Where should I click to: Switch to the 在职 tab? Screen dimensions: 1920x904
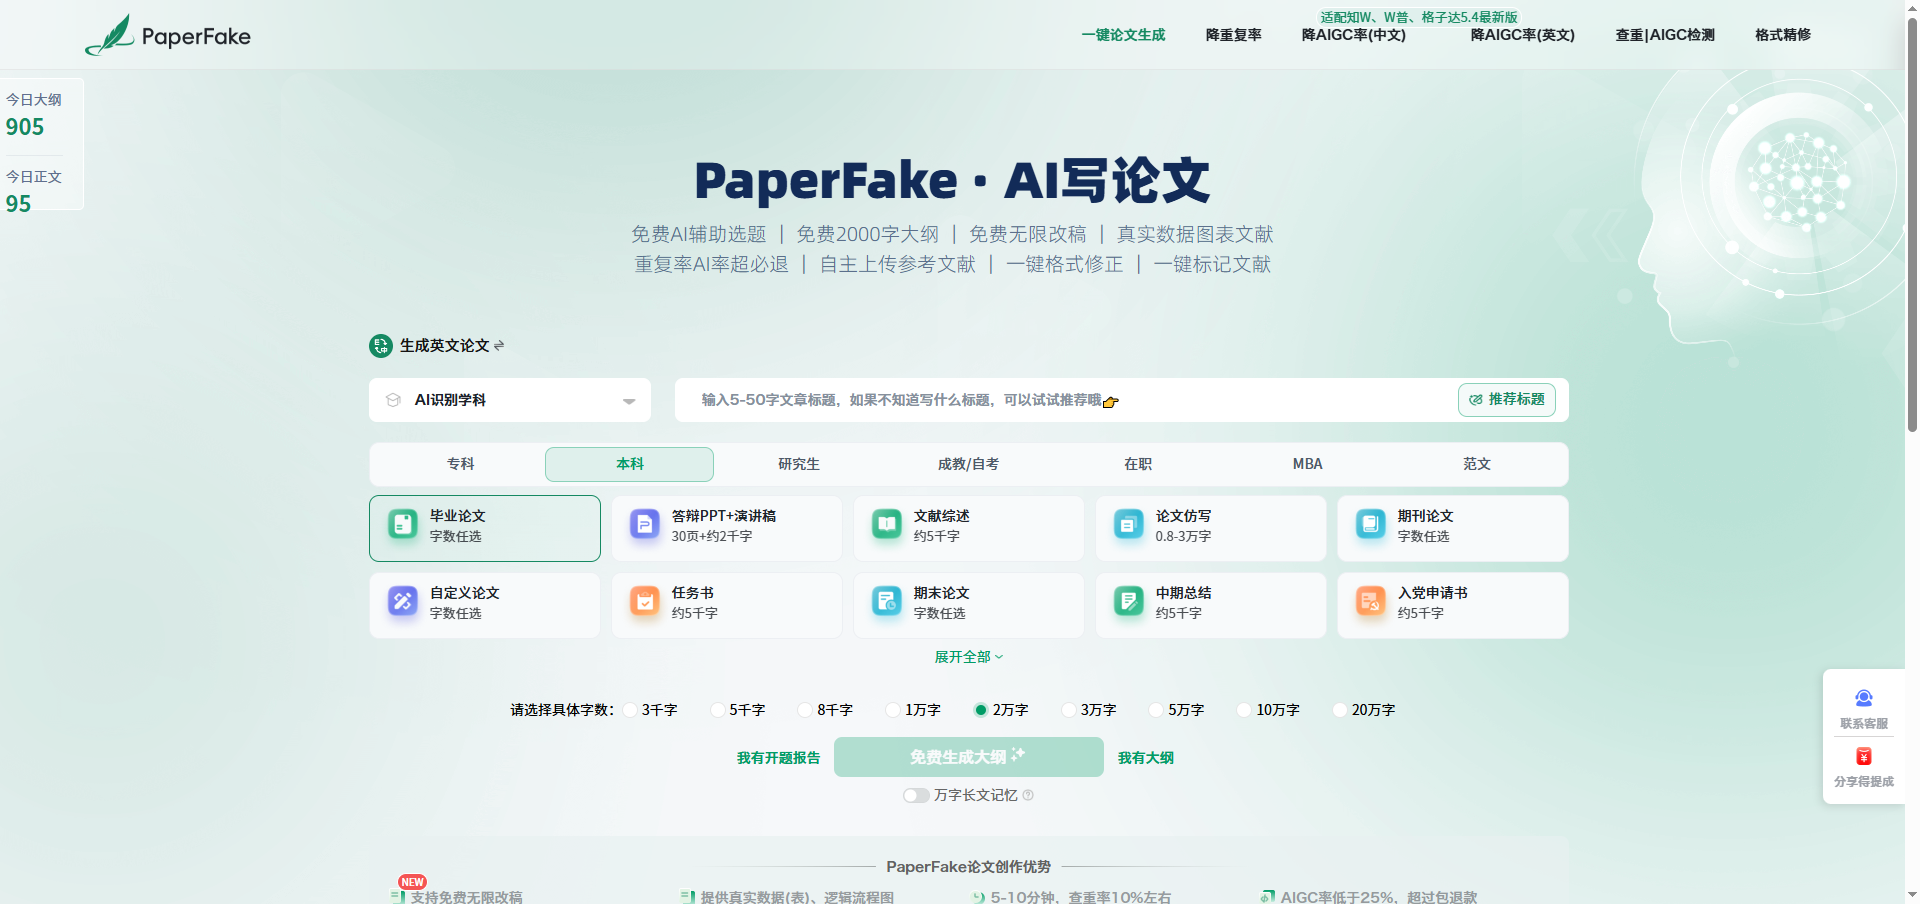click(1138, 464)
